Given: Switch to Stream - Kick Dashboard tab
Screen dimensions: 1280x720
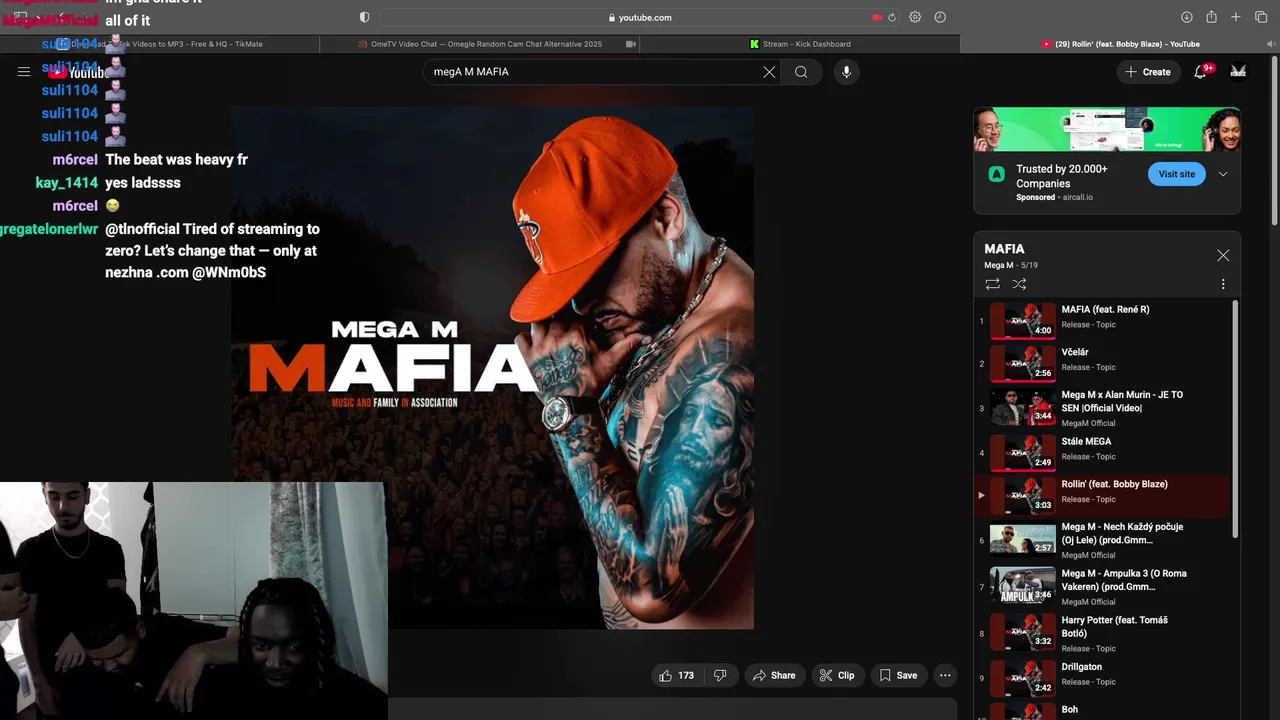Looking at the screenshot, I should (x=800, y=44).
